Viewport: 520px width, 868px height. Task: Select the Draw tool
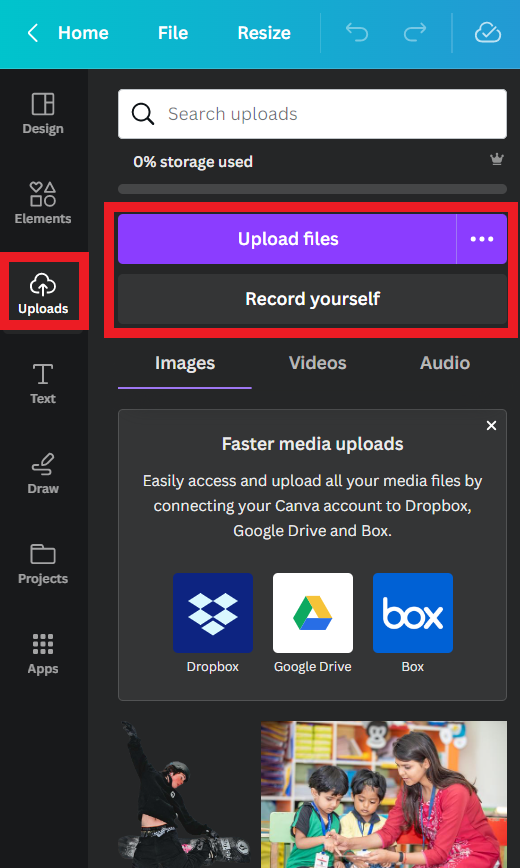tap(43, 474)
